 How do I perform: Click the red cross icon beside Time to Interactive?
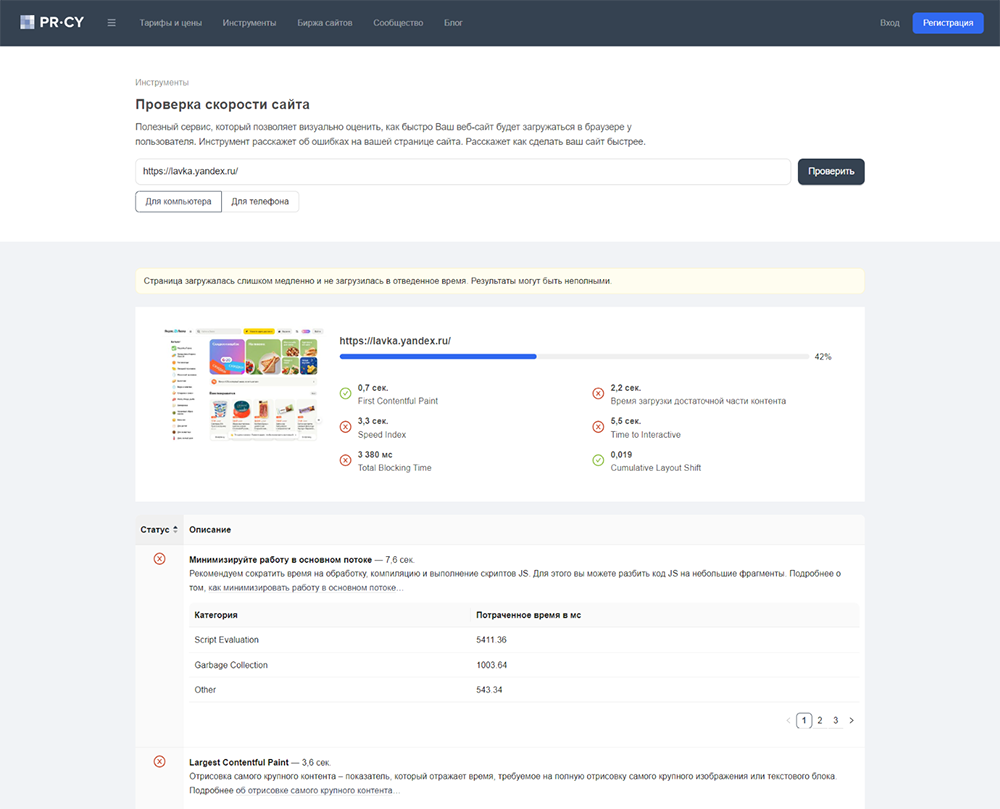pyautogui.click(x=598, y=427)
